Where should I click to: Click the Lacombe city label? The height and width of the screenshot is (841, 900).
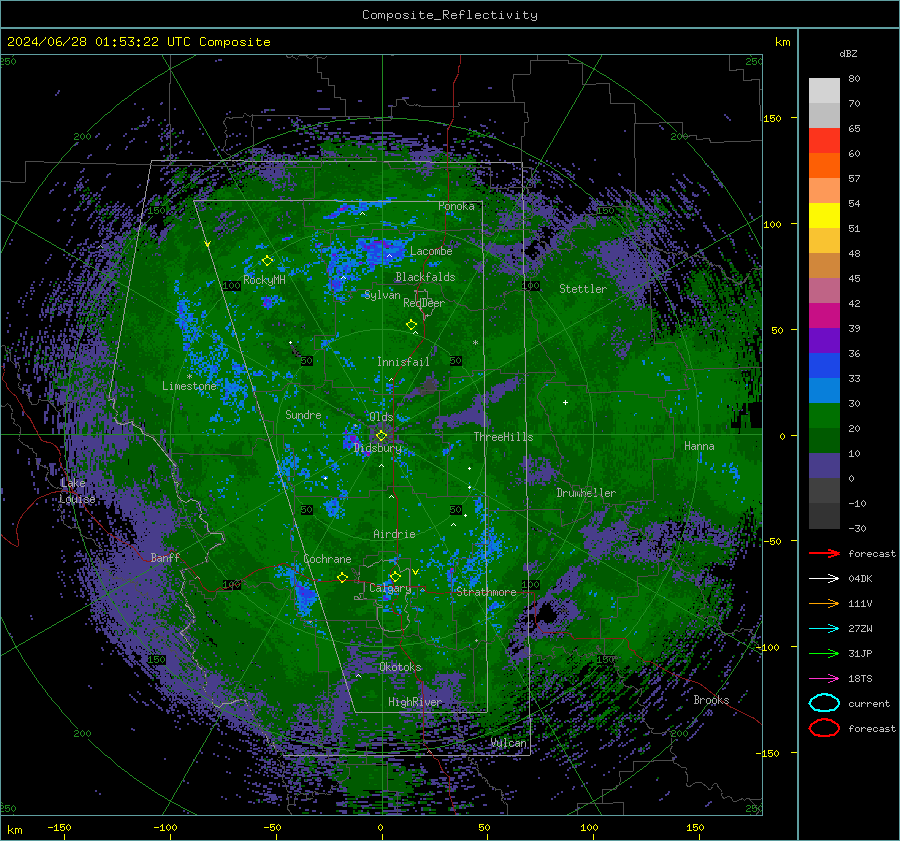(431, 251)
